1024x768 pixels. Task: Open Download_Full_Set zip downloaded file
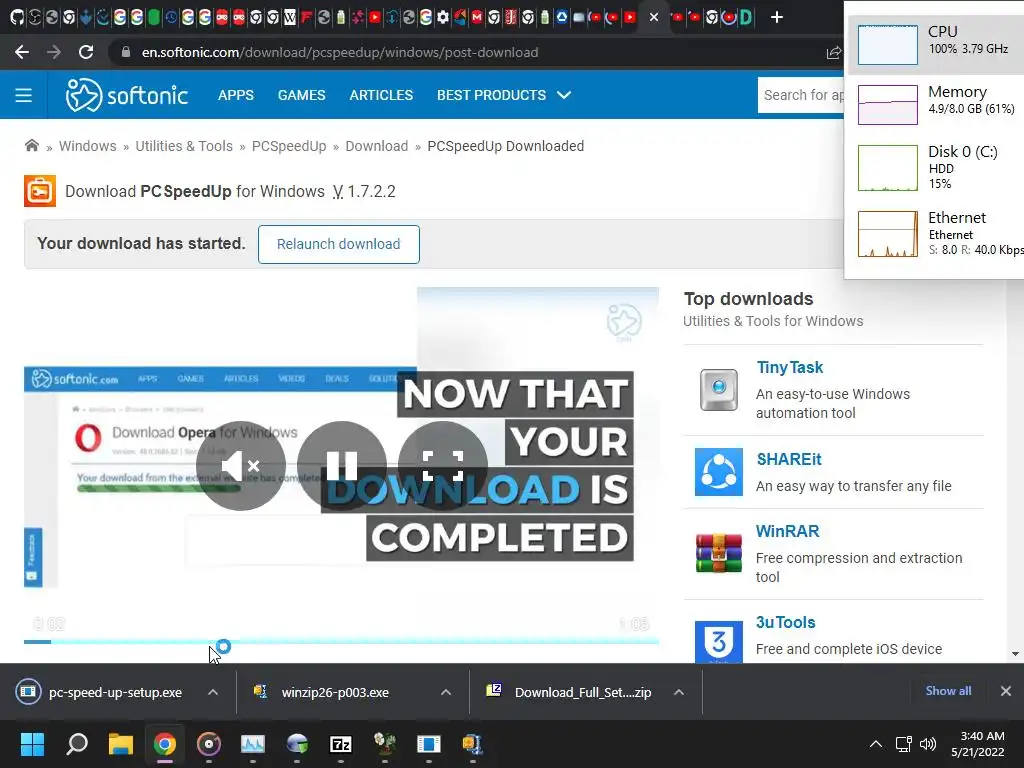click(x=569, y=692)
